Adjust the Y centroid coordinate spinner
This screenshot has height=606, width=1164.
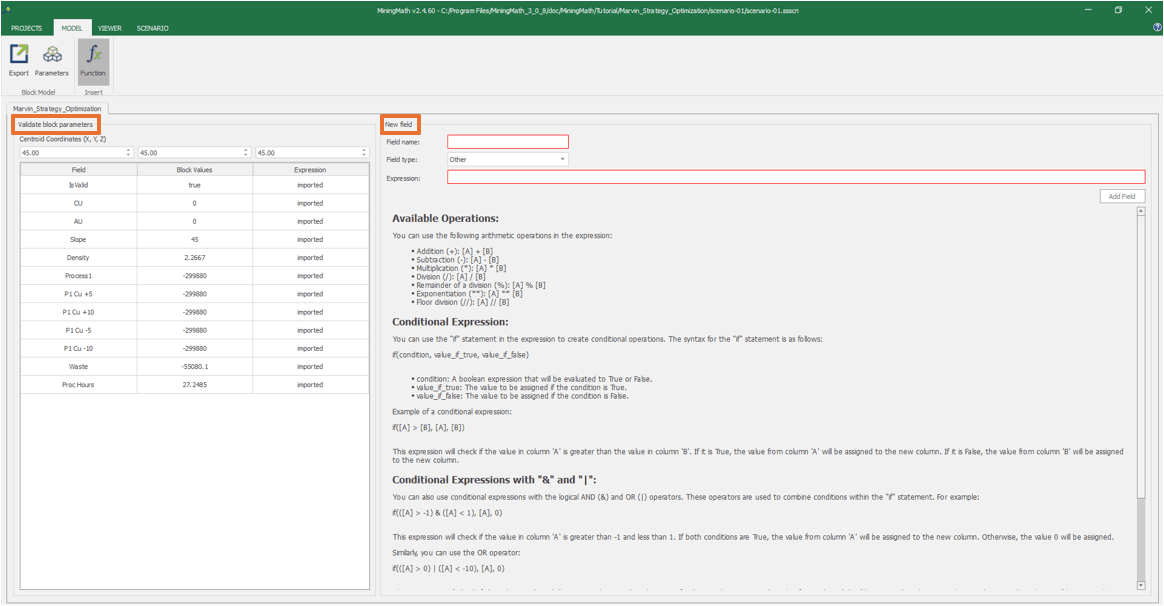pos(246,153)
